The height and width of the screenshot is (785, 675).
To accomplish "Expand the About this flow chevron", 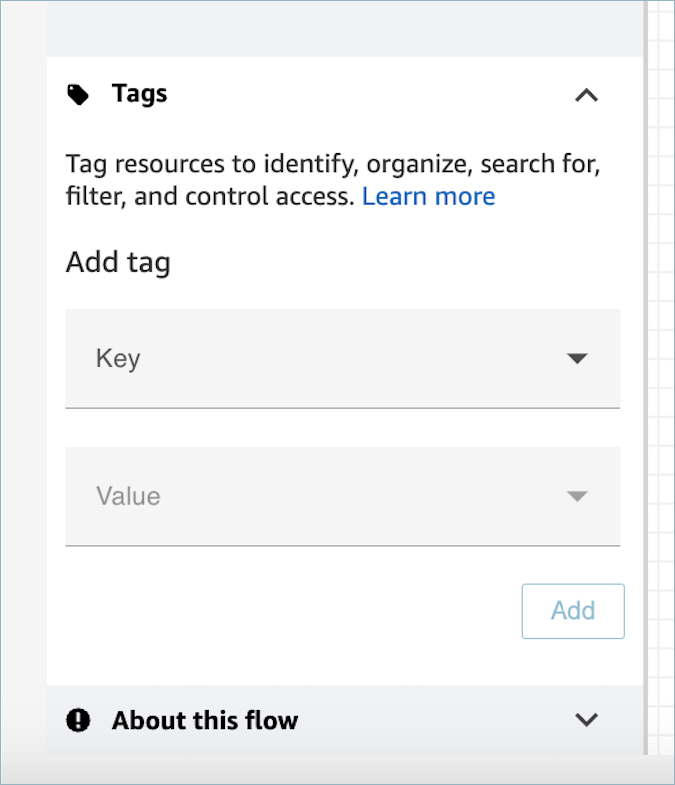I will [587, 720].
